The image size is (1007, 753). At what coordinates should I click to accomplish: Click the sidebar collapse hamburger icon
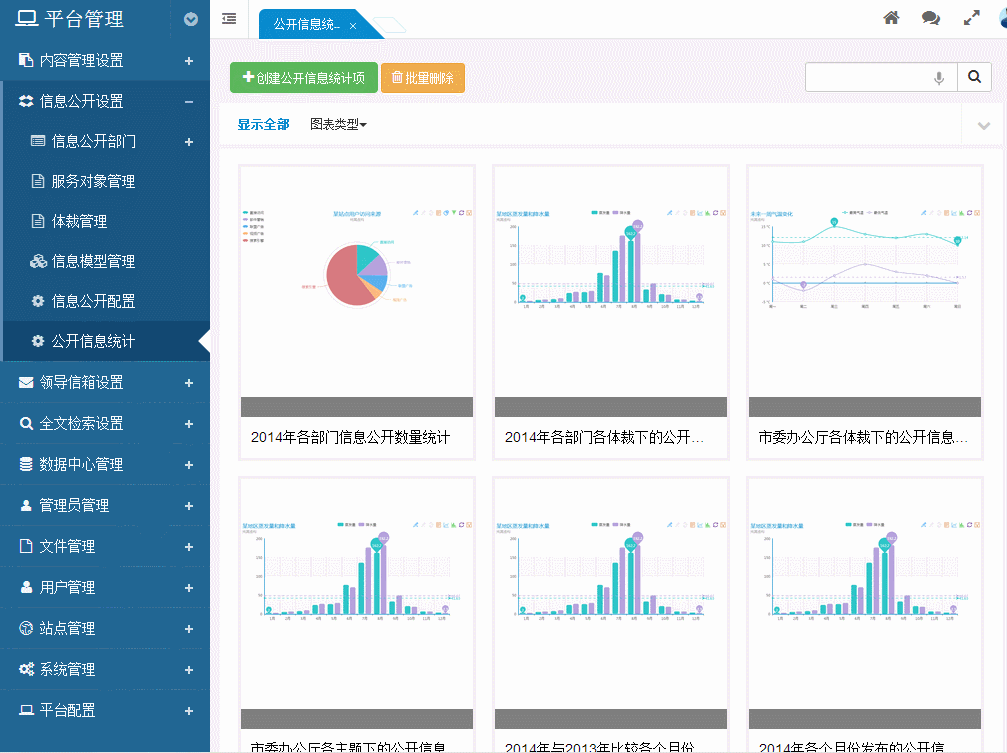(229, 18)
